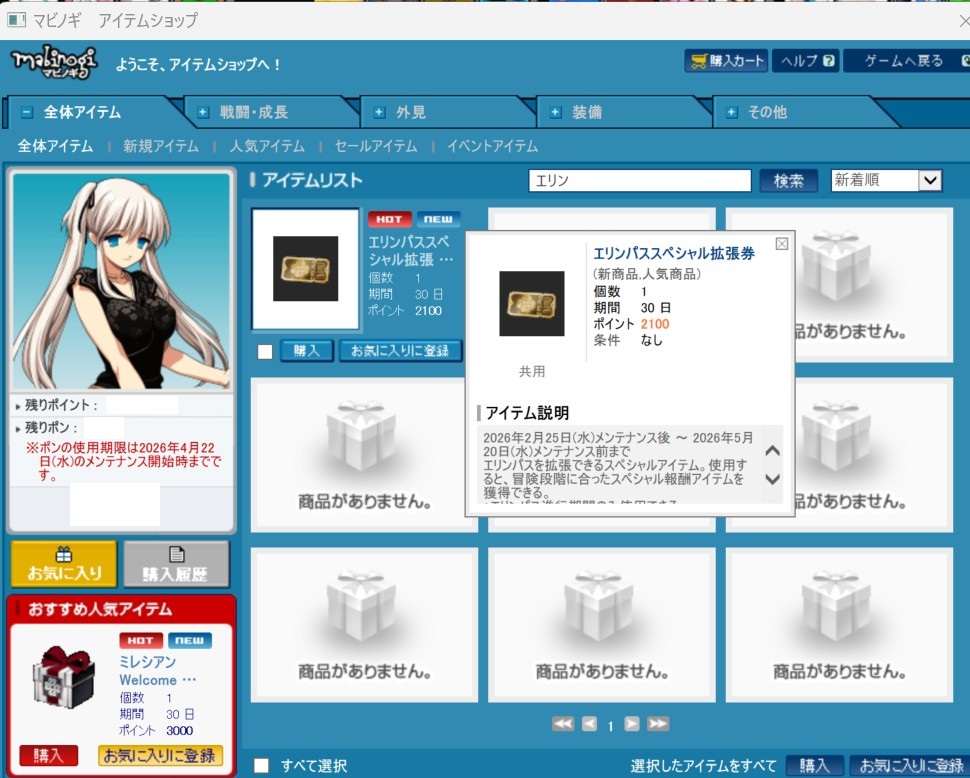
Task: Go to next page arrow
Action: (632, 724)
